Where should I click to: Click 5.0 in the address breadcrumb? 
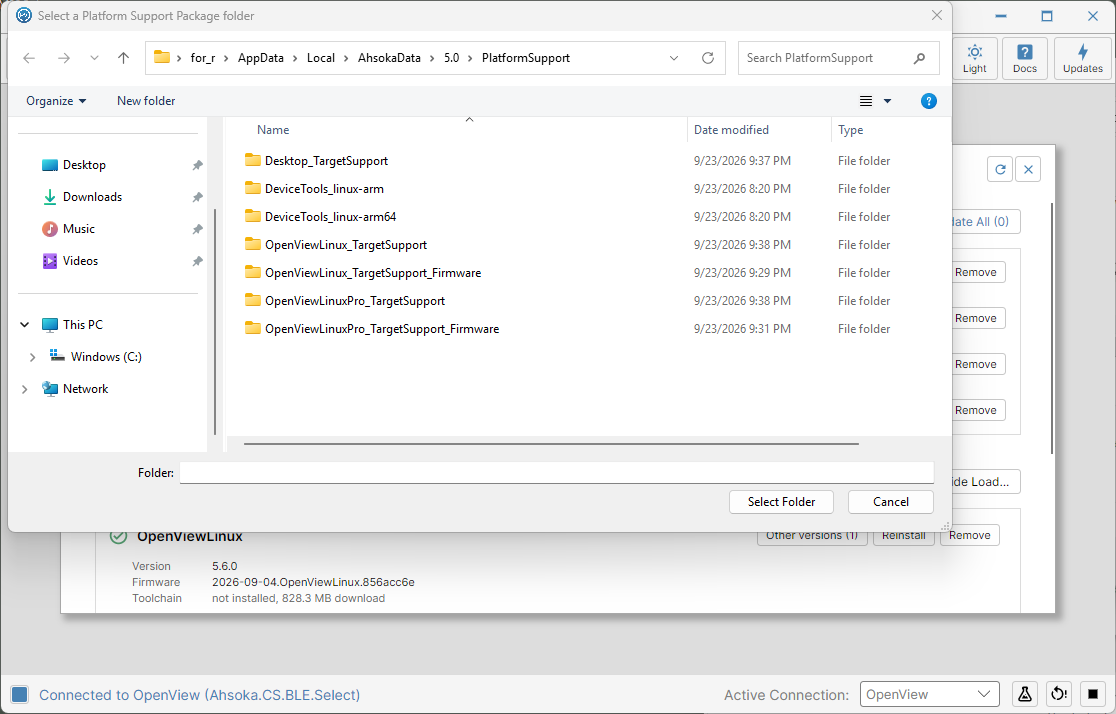[451, 58]
